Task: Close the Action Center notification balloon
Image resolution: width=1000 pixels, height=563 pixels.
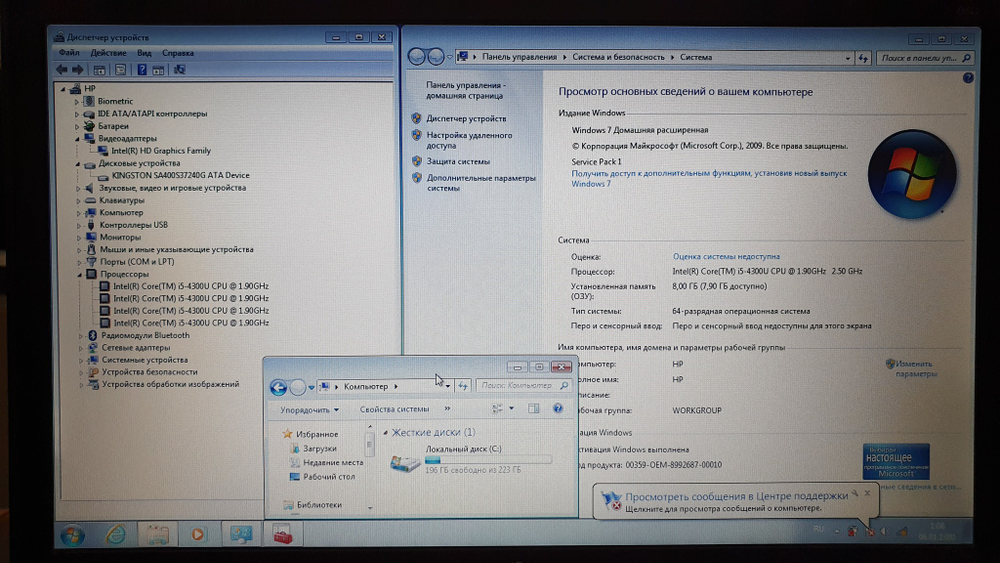Action: point(867,493)
